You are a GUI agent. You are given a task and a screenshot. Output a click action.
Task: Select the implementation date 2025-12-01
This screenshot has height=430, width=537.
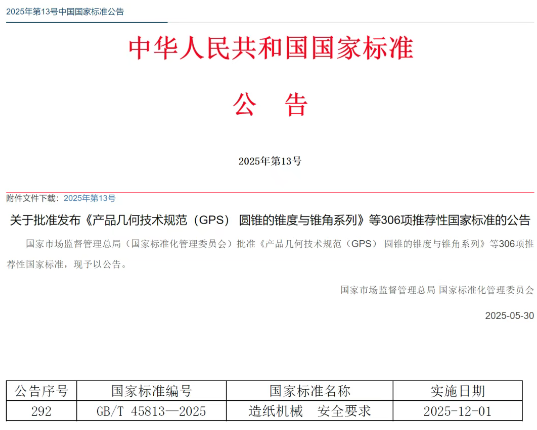pos(458,411)
